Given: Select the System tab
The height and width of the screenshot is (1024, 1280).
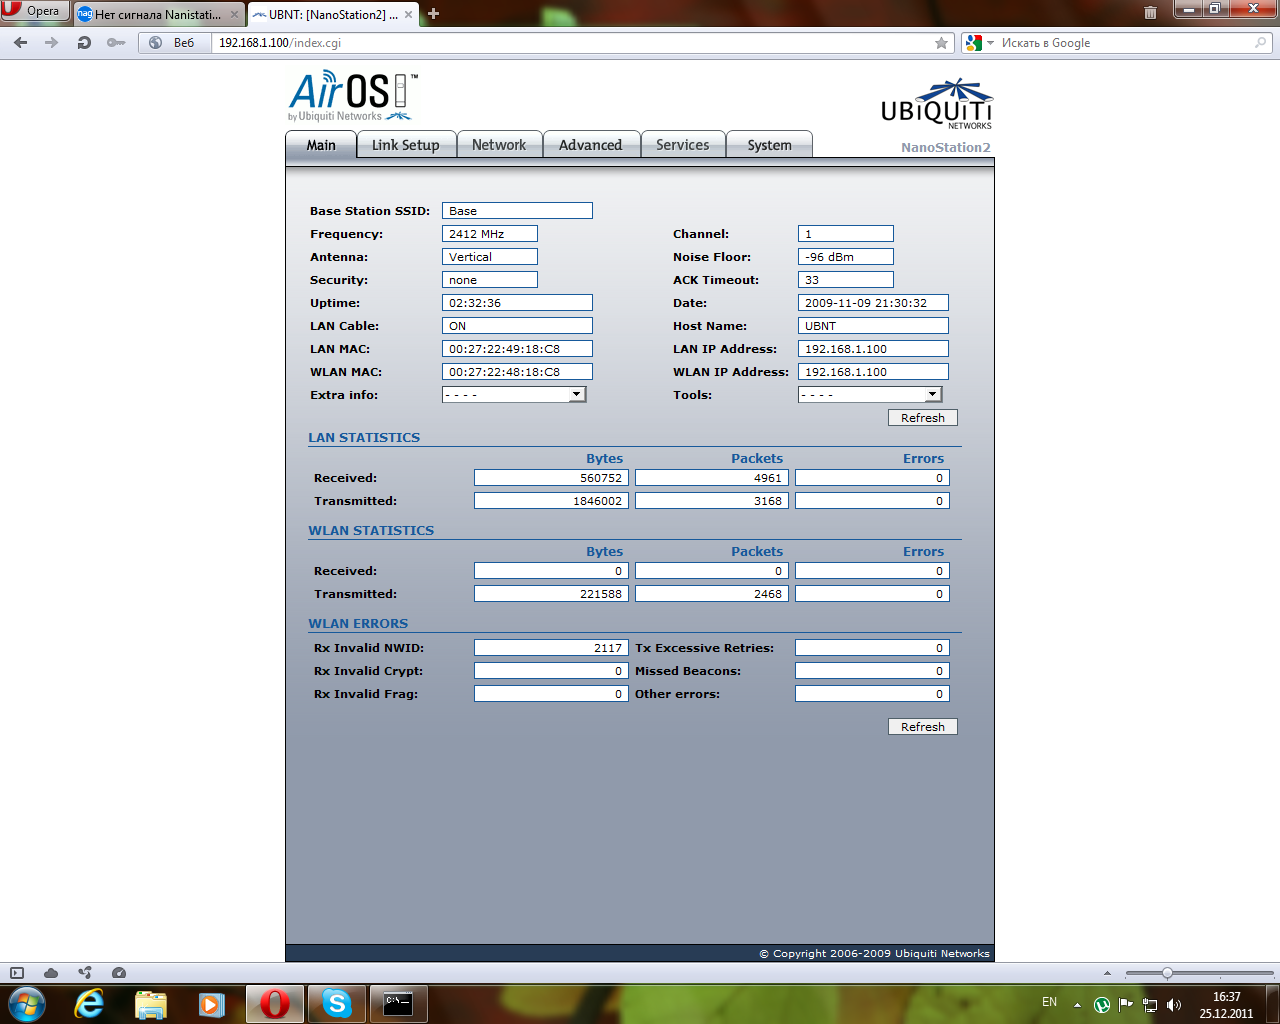Looking at the screenshot, I should click(769, 145).
